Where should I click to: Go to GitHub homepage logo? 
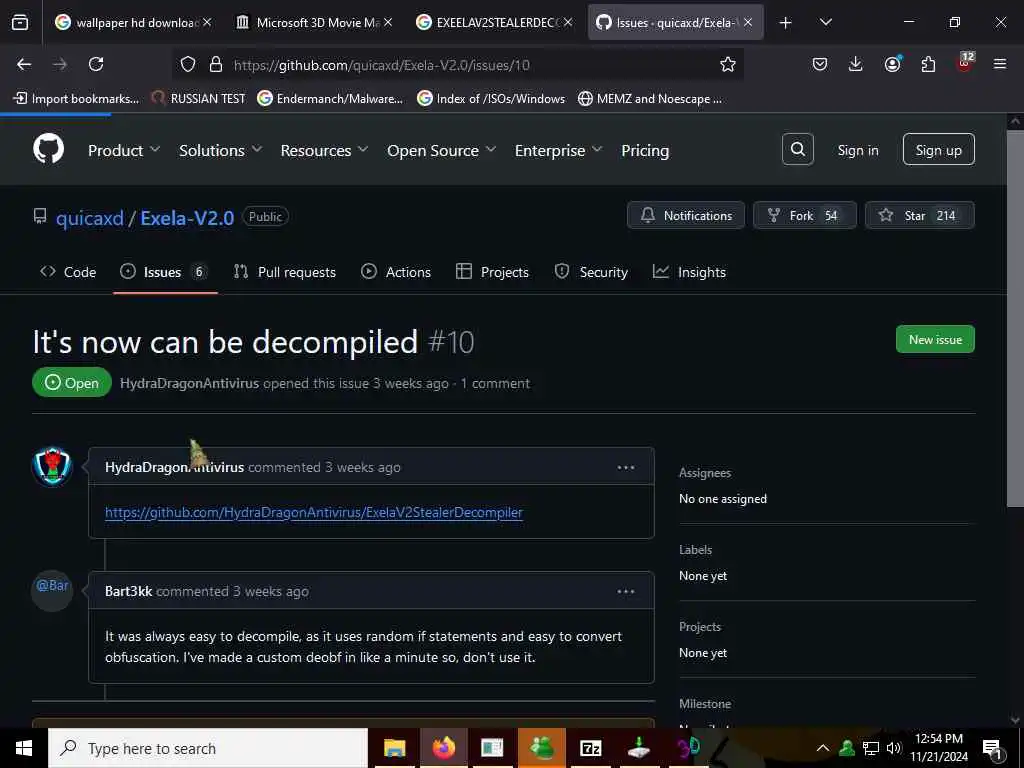click(48, 149)
